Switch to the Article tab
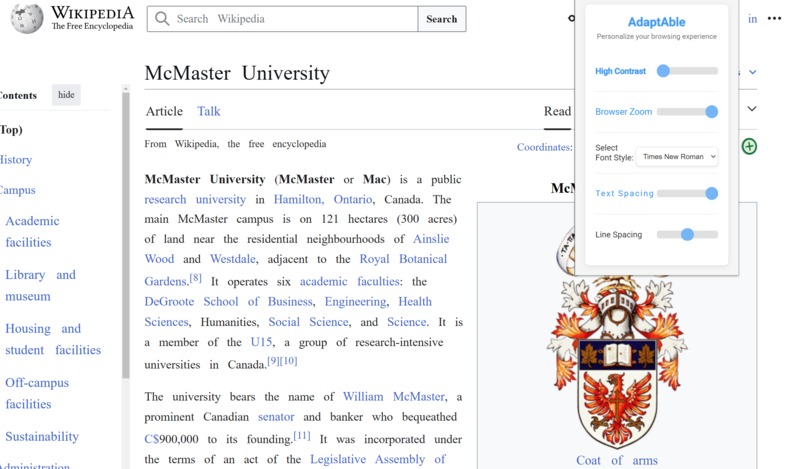Image resolution: width=806 pixels, height=469 pixels. tap(164, 111)
